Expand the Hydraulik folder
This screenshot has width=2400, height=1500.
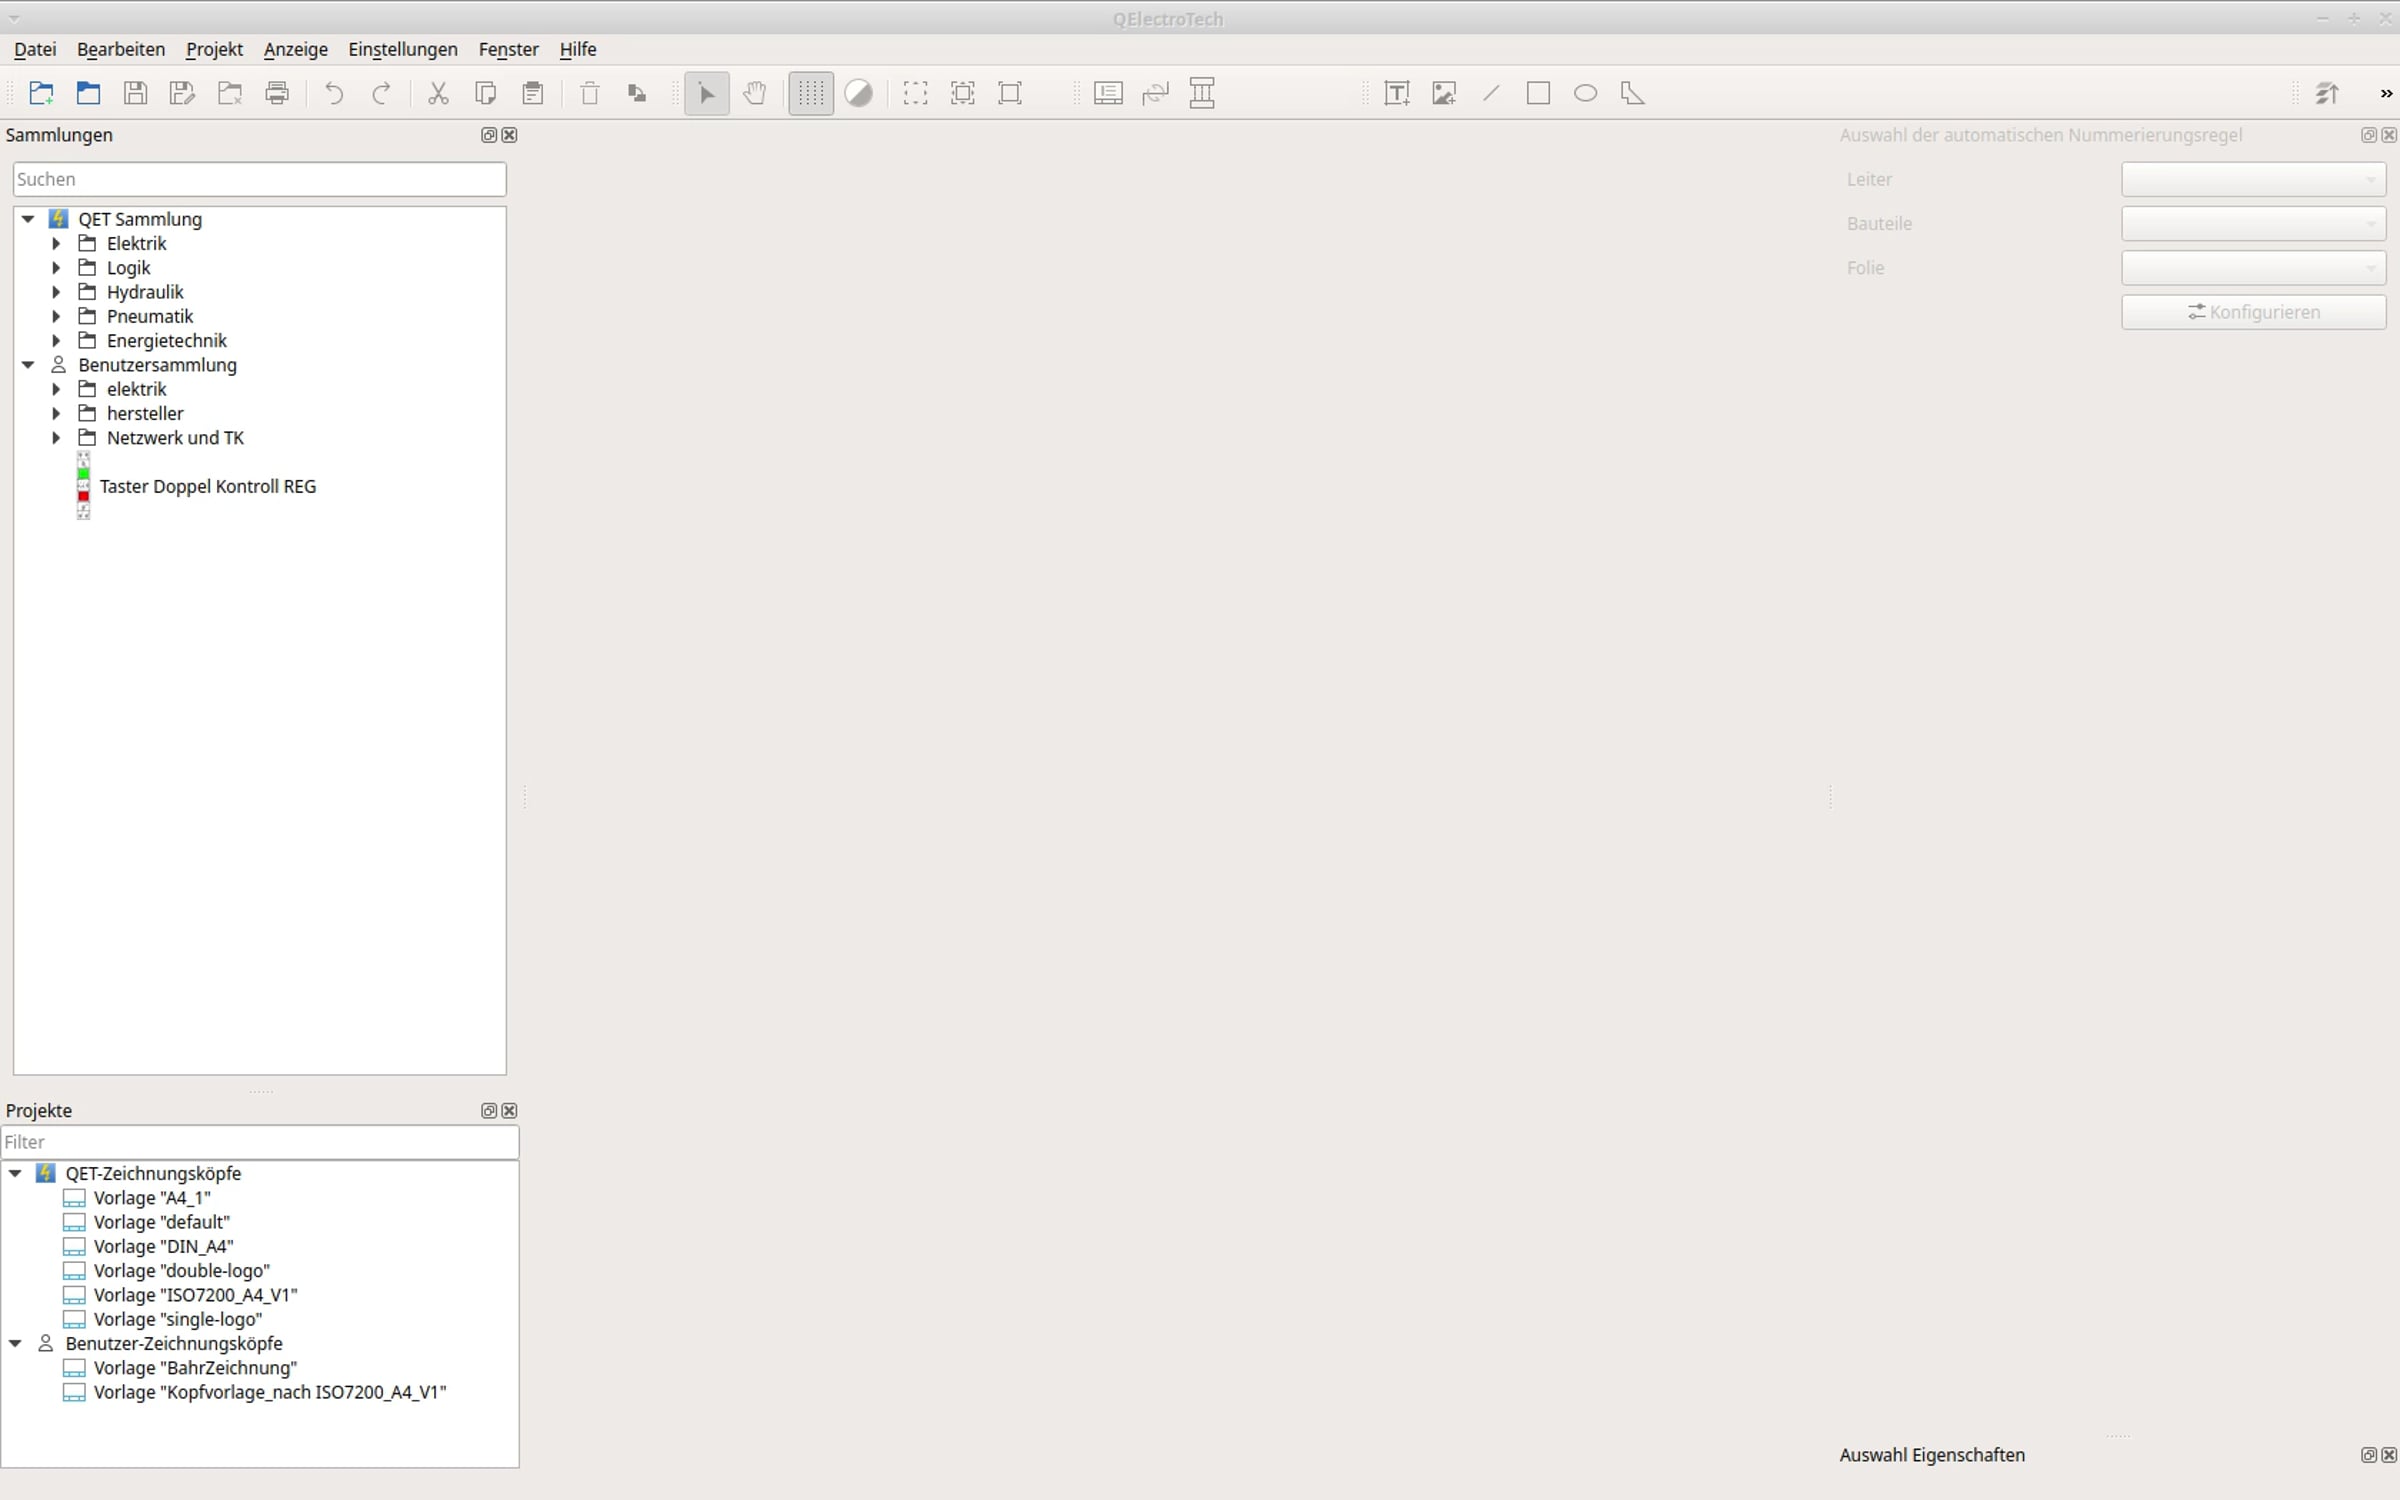coord(57,292)
